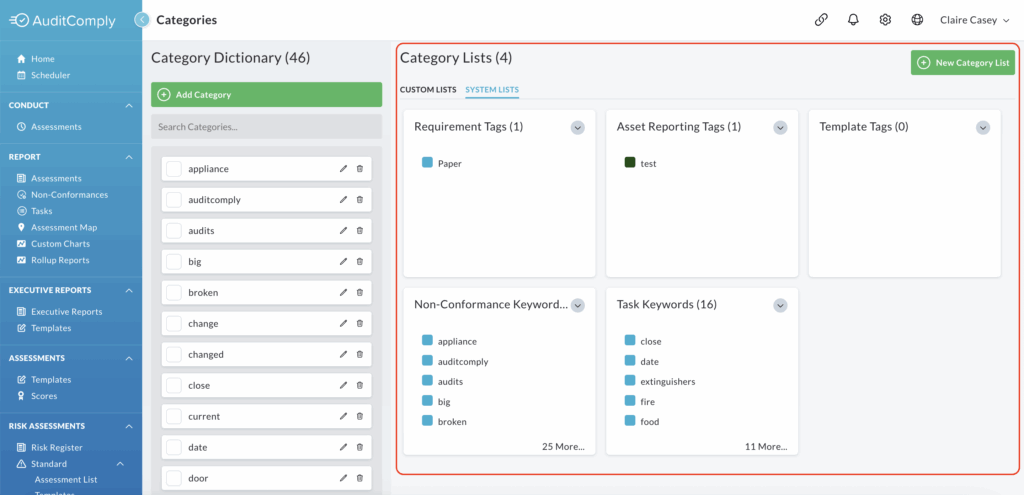Click the New Category List button
The image size is (1024, 495).
[x=962, y=63]
